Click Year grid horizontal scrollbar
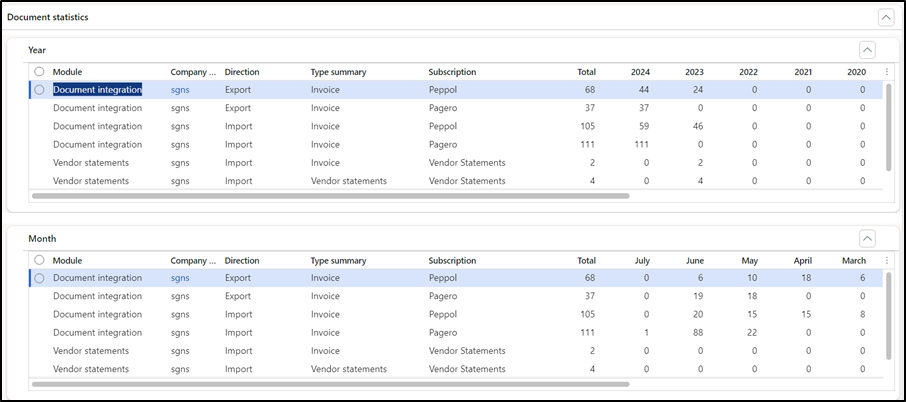 click(331, 196)
